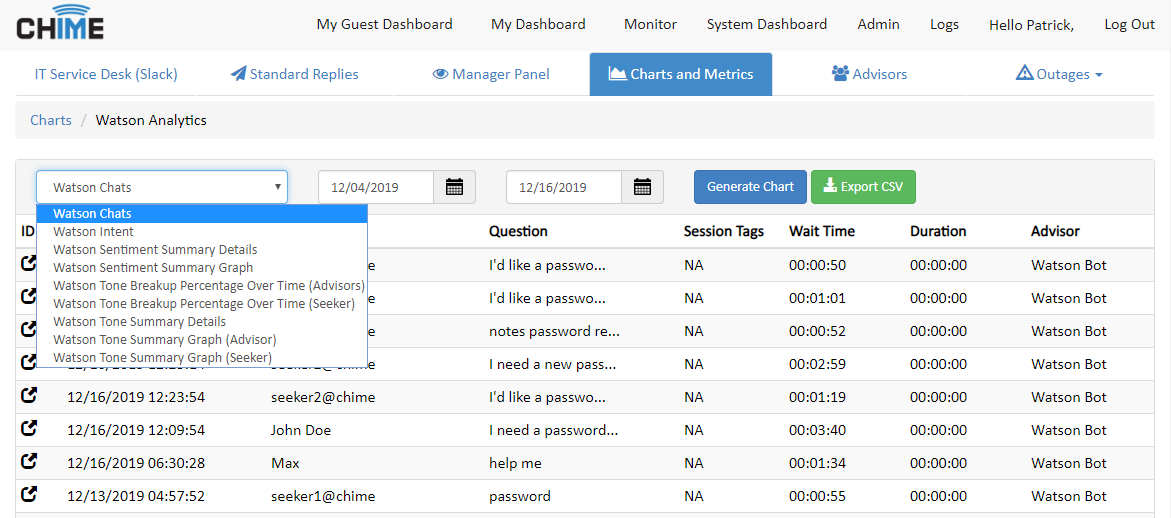Click Charts breadcrumb link
This screenshot has width=1171, height=518.
tap(51, 120)
